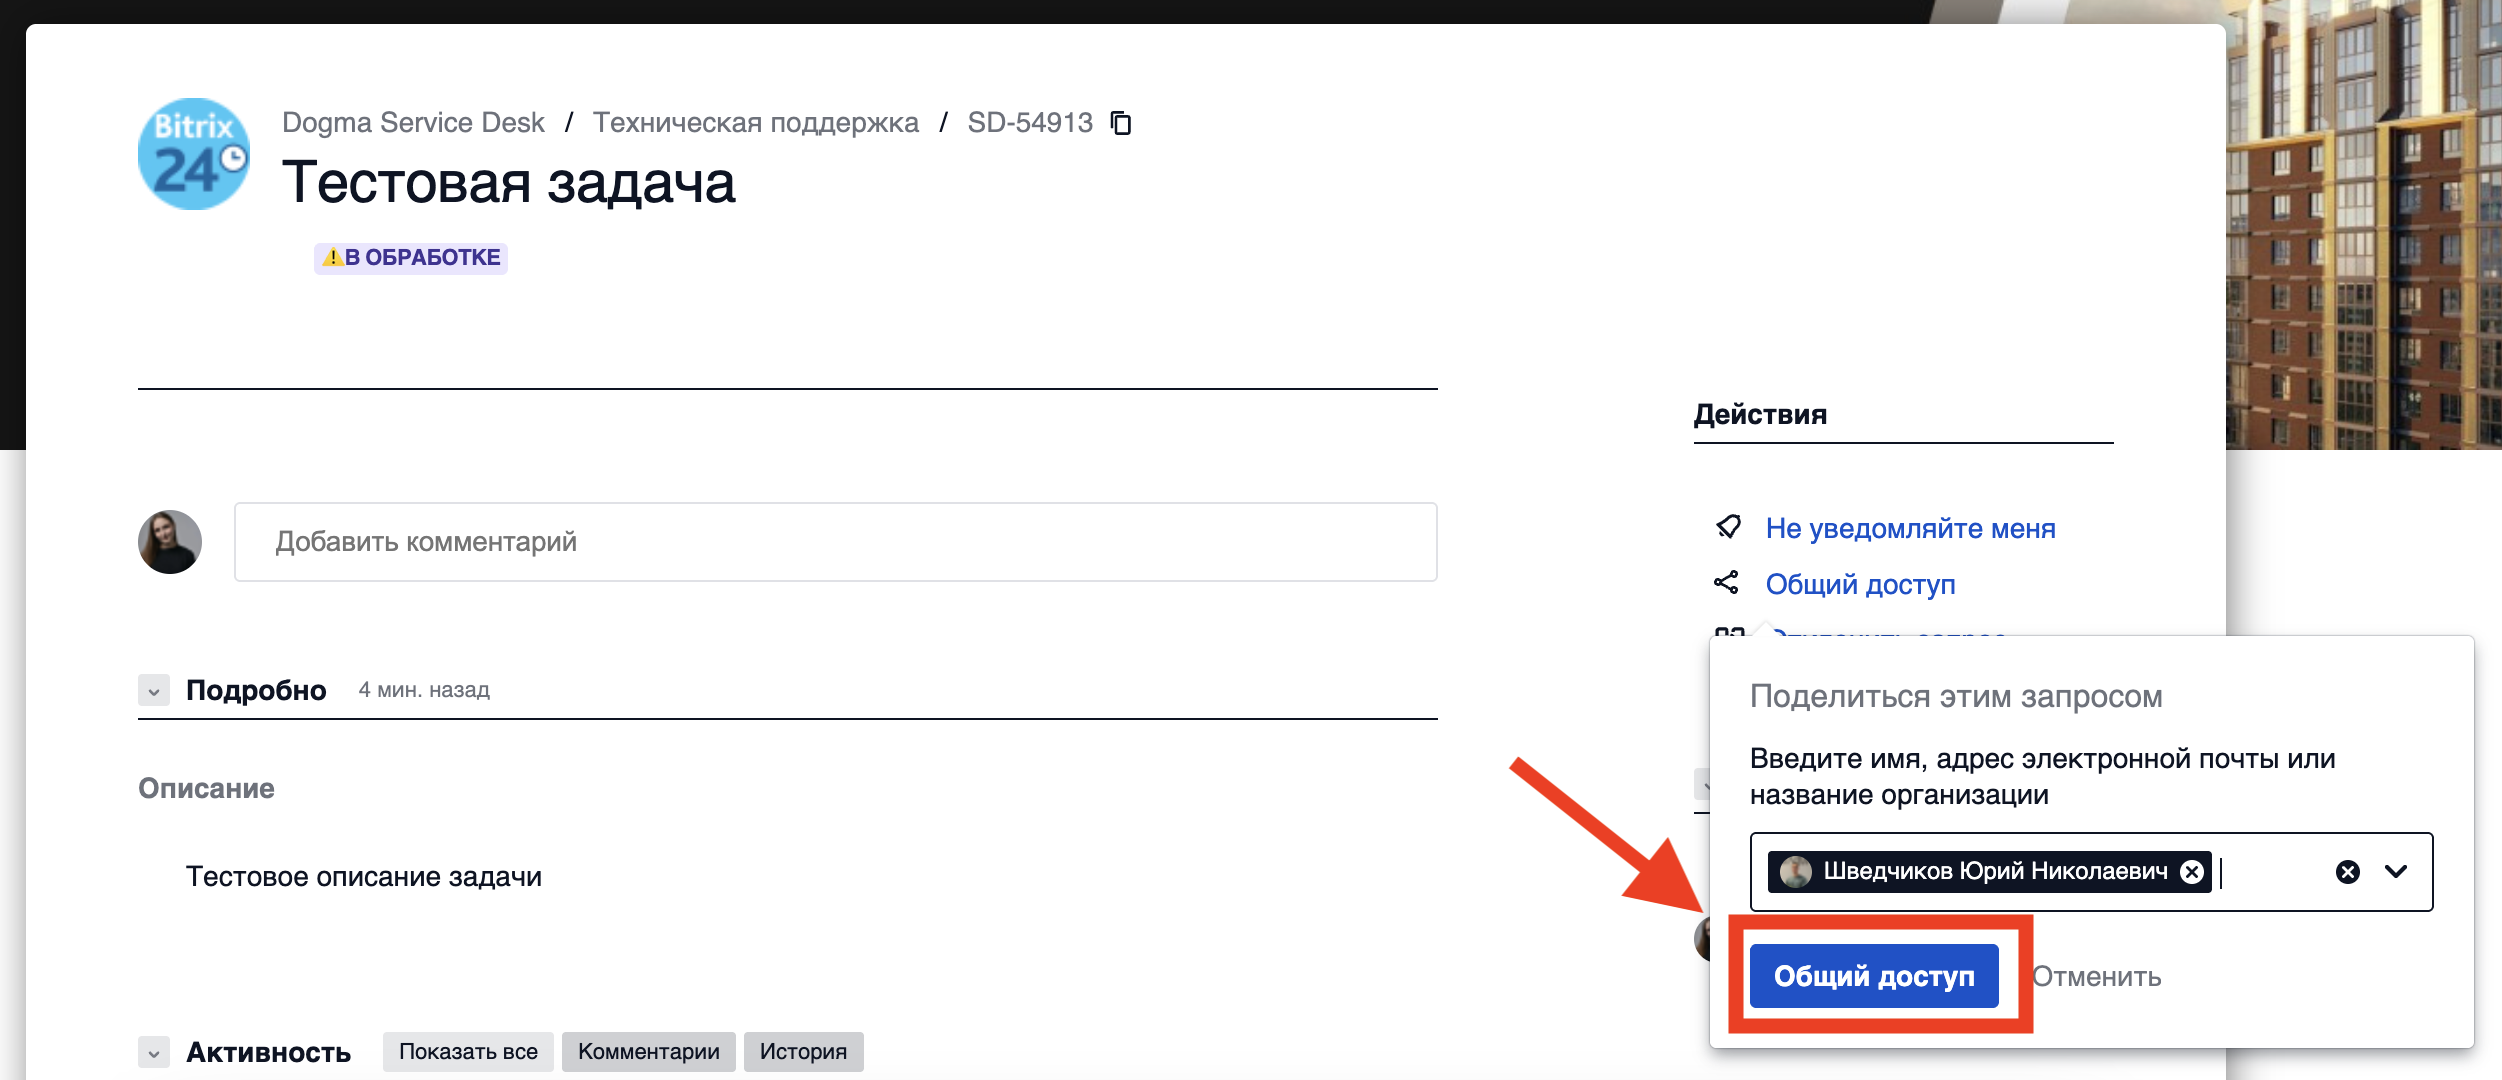Click the warning icon in status badge
Image resolution: width=2502 pixels, height=1080 pixels.
(x=332, y=258)
